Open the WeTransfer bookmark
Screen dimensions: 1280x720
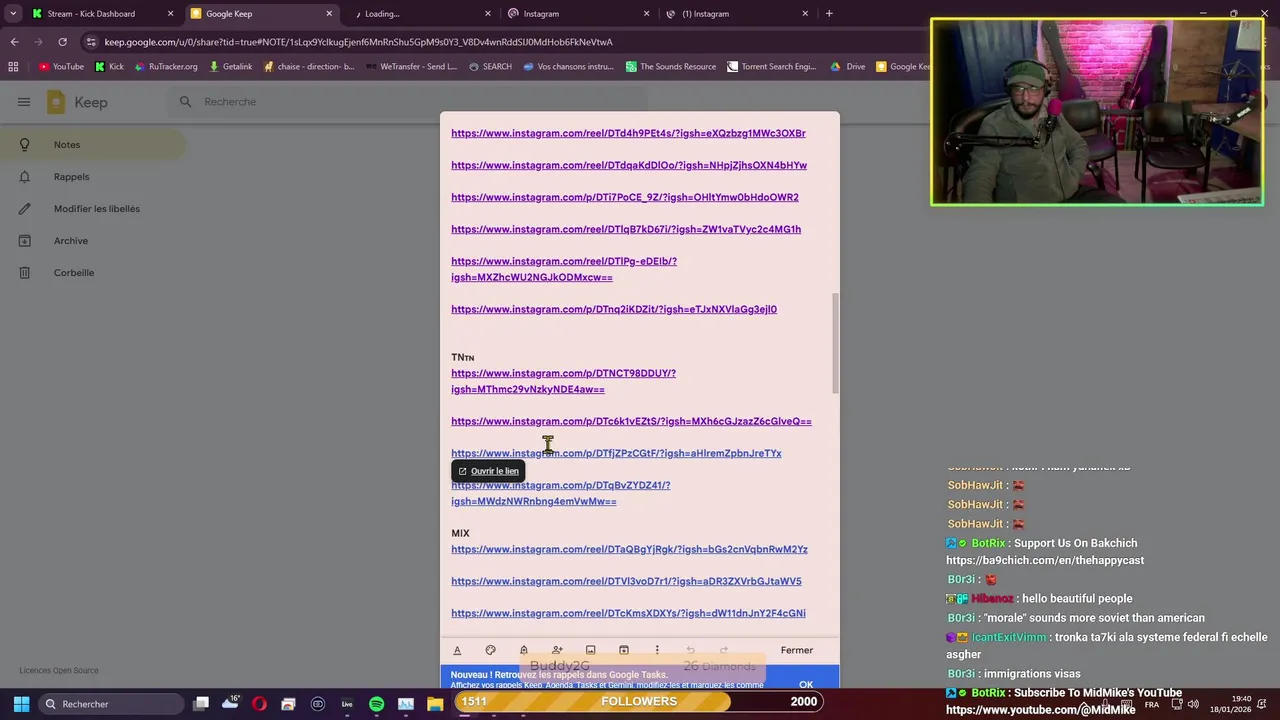coord(412,67)
